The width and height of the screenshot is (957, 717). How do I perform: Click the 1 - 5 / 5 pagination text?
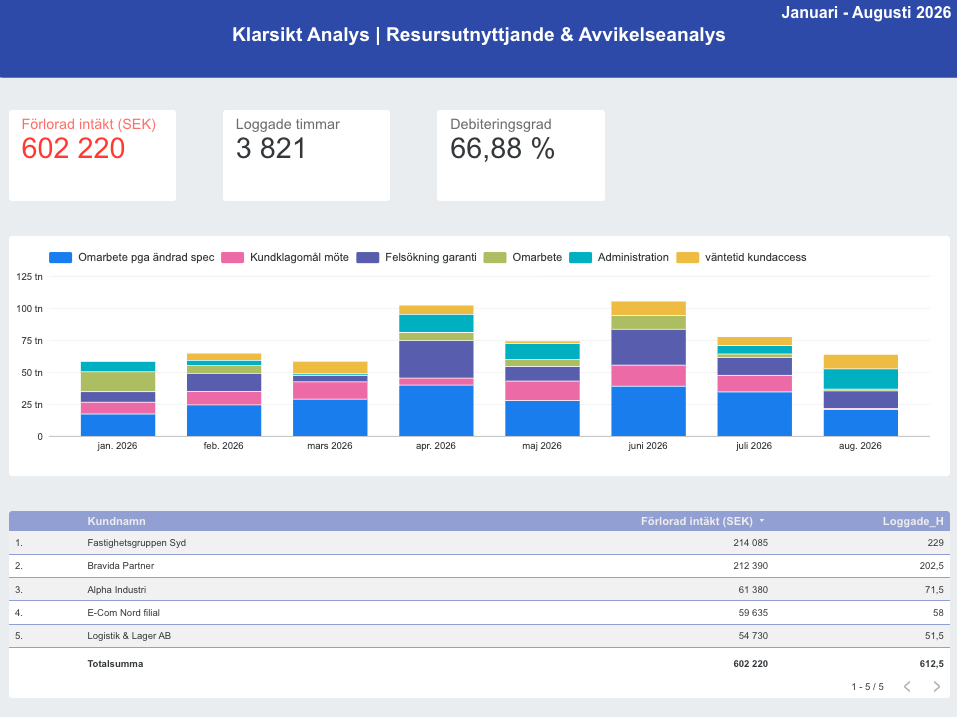(867, 687)
